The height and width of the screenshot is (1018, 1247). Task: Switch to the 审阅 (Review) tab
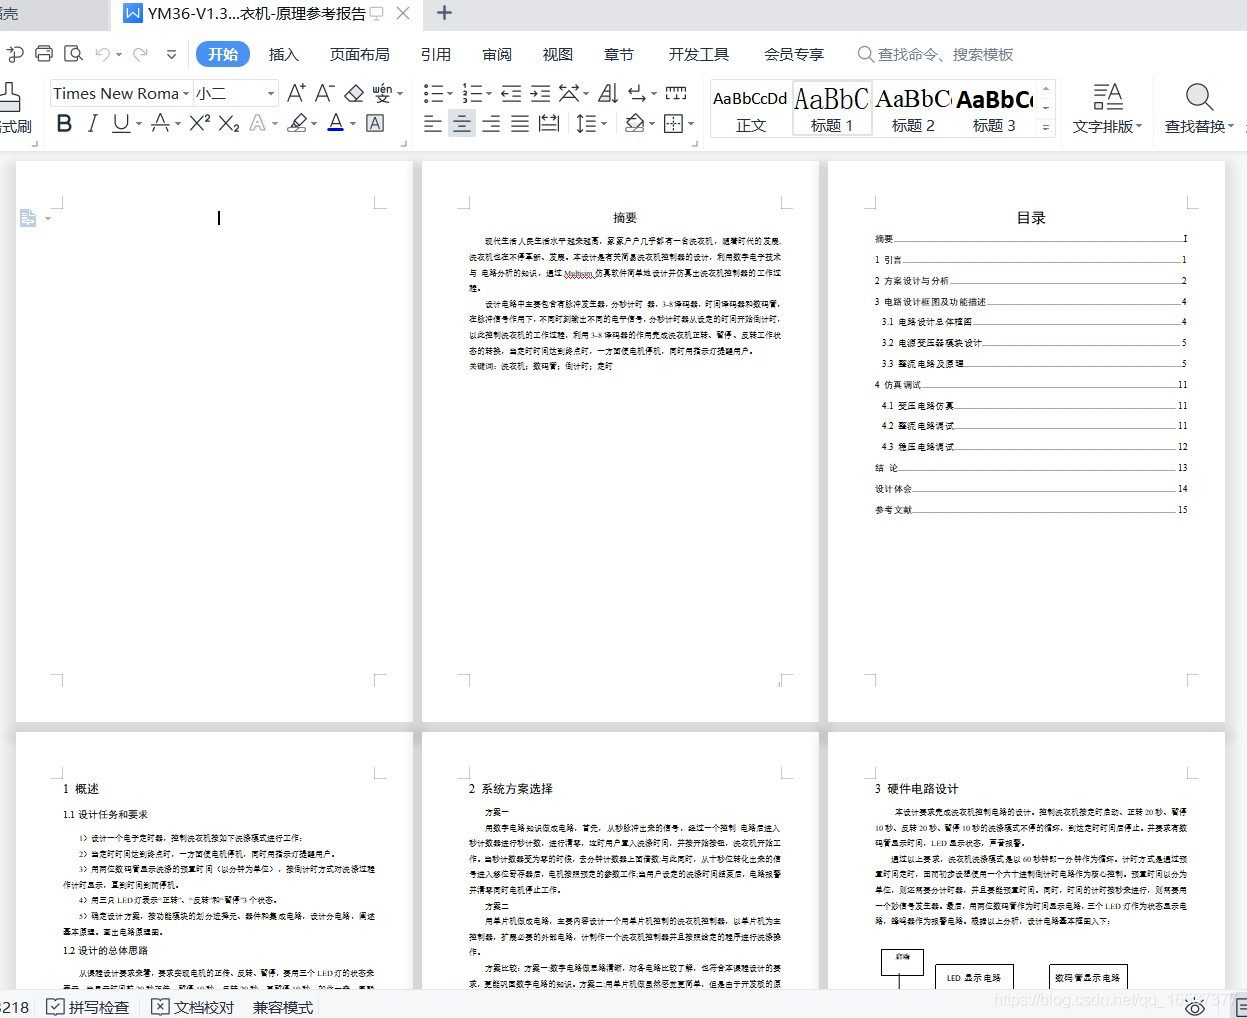pos(497,54)
